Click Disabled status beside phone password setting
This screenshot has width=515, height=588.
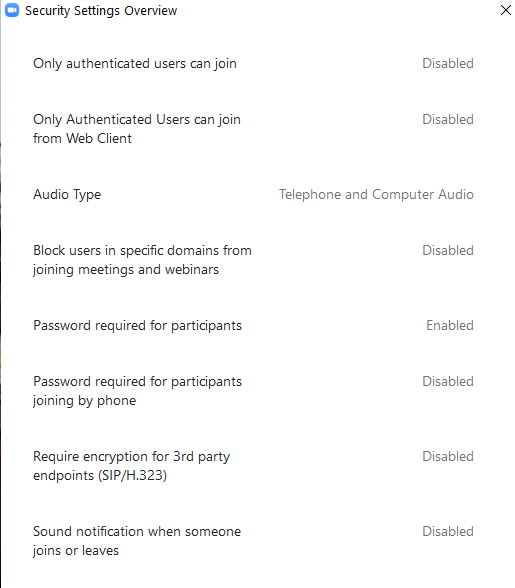(448, 381)
